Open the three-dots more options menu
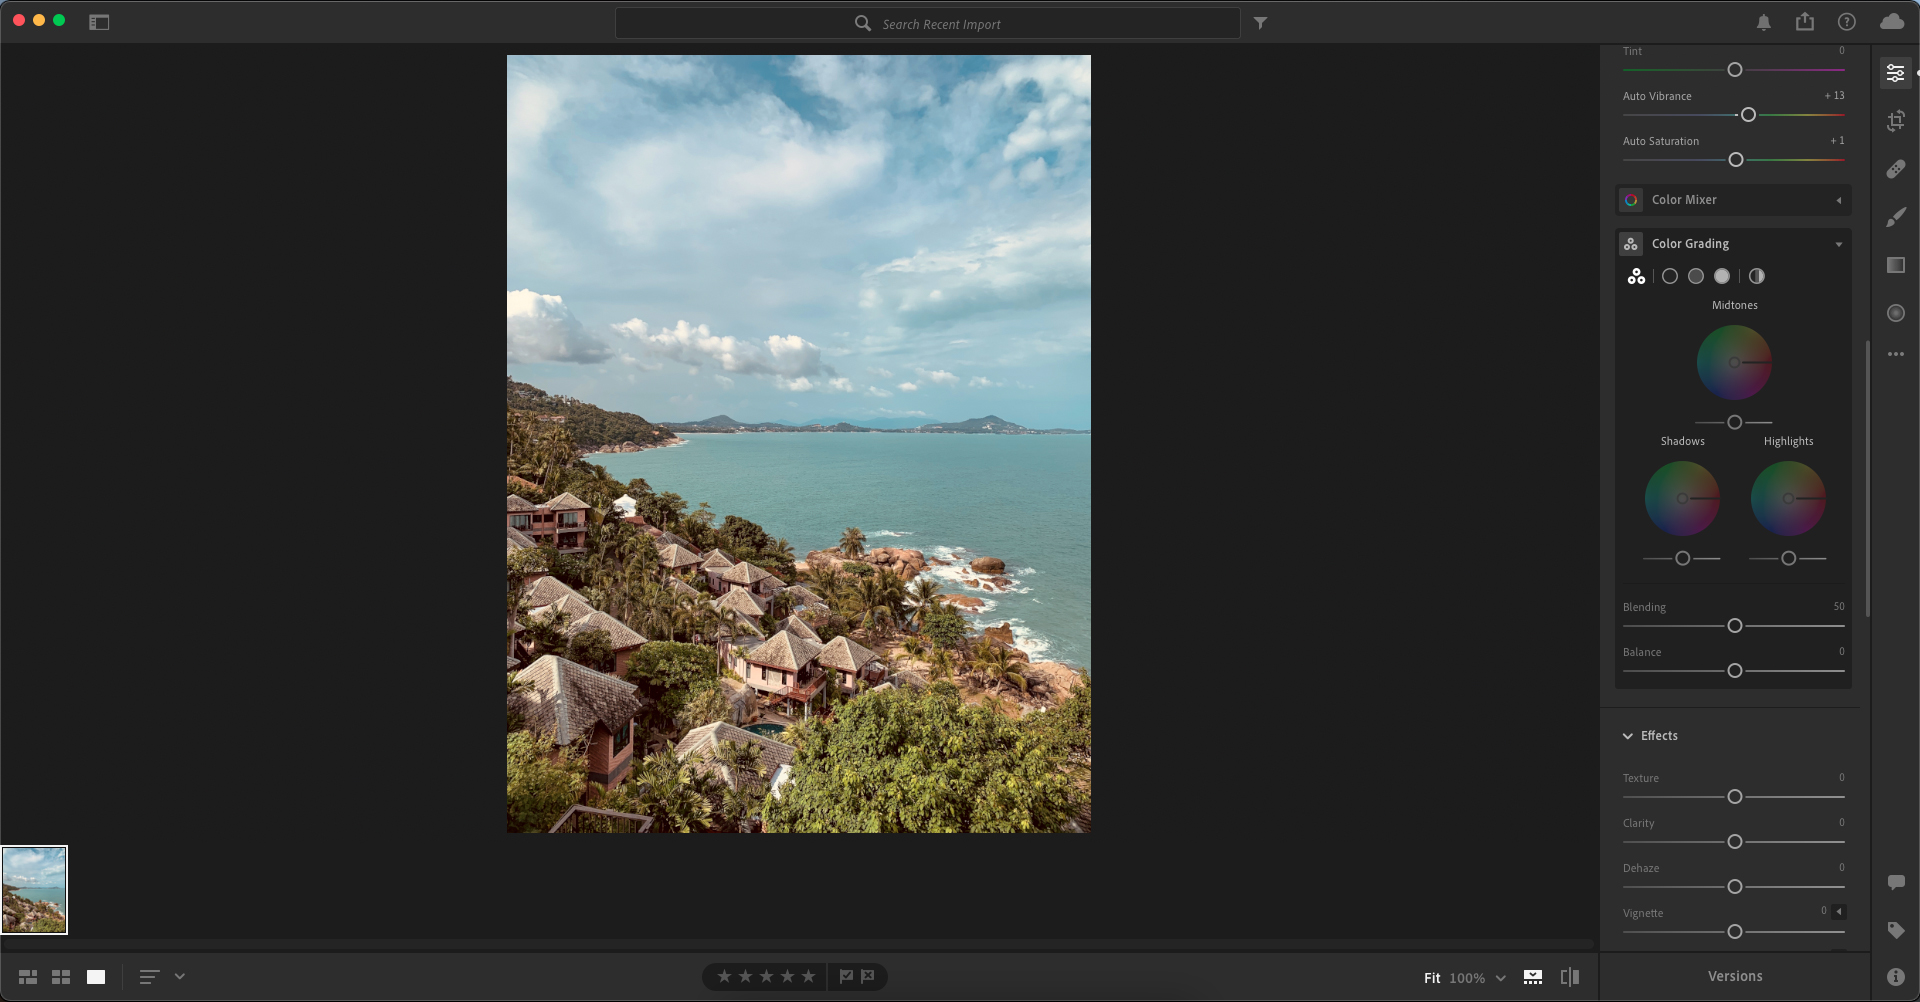Screen dimensions: 1920x1002 [1895, 354]
